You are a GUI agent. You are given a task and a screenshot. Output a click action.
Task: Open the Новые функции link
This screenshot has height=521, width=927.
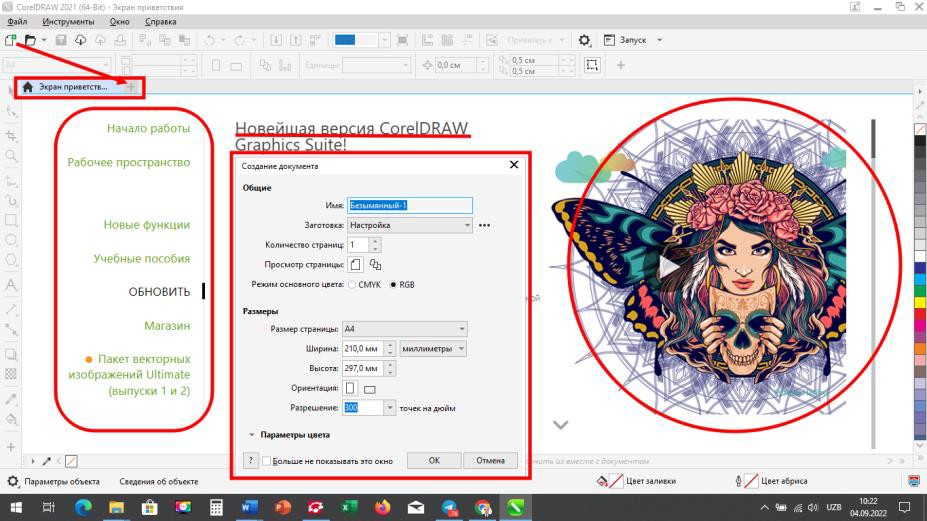[147, 225]
